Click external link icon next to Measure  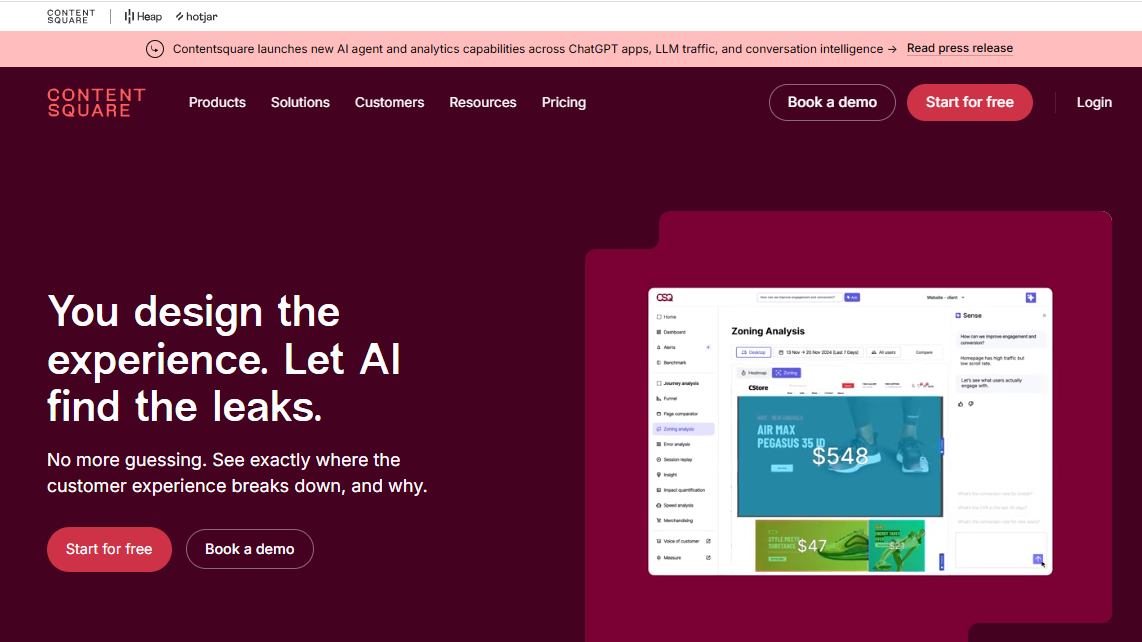click(708, 558)
